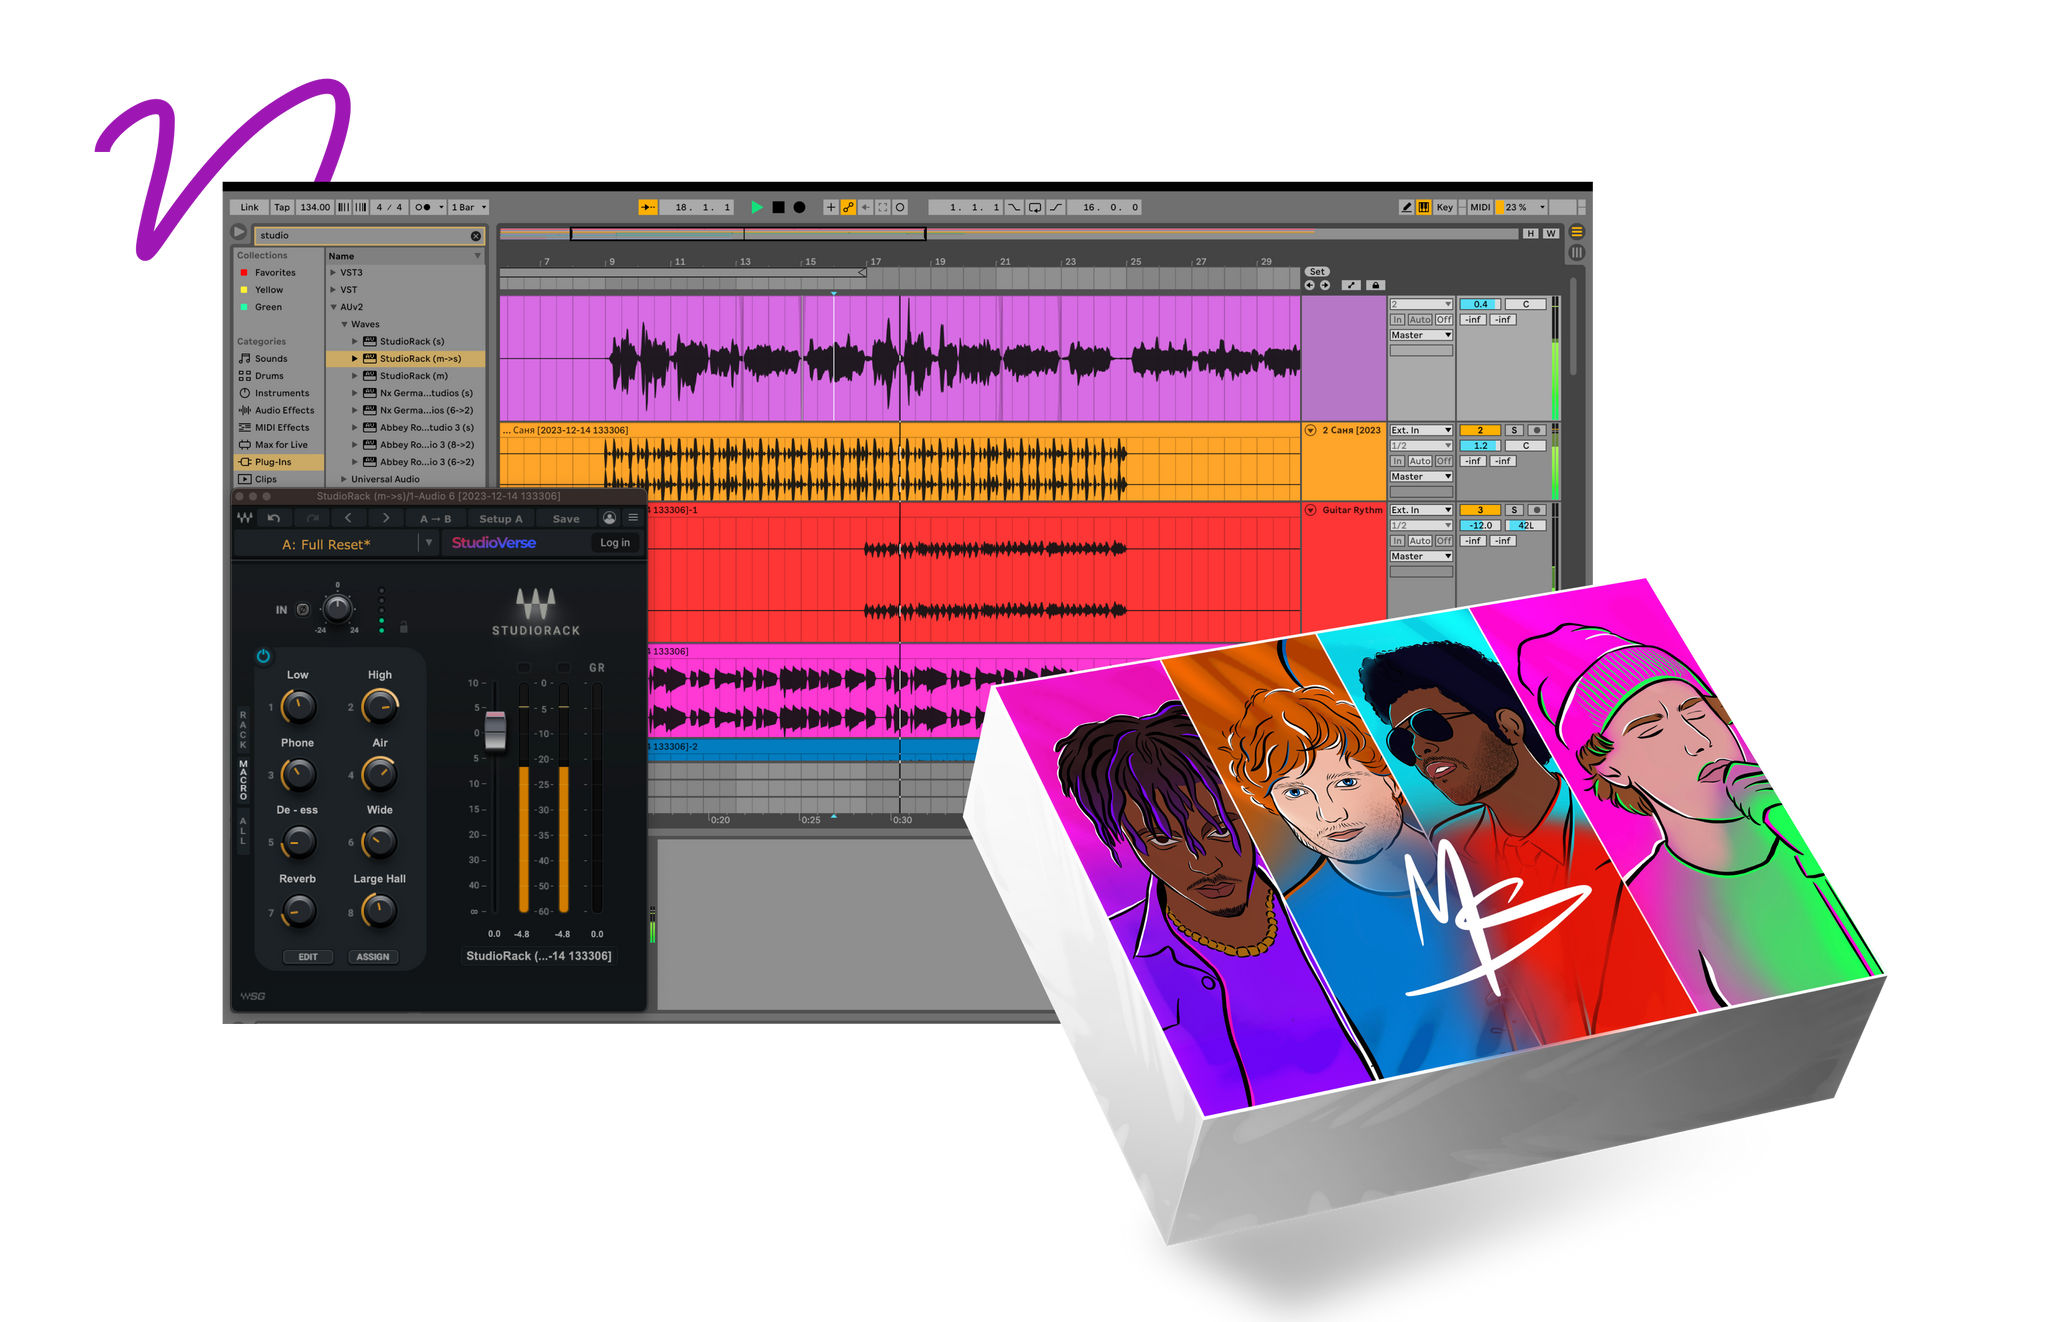This screenshot has width=2048, height=1322.
Task: Clear the studio search field
Action: 476,236
